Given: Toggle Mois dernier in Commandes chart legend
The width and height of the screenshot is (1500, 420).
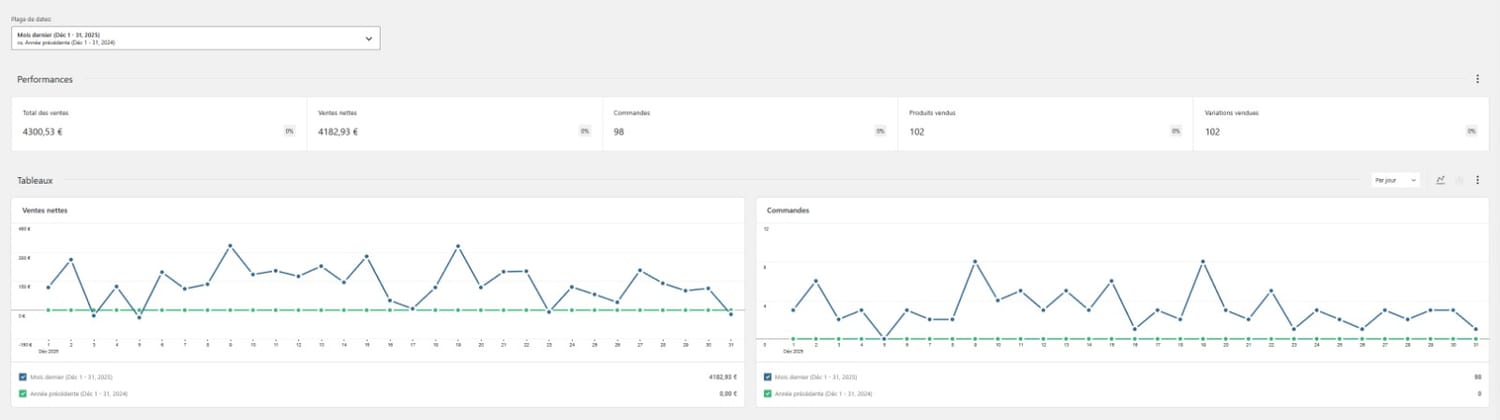Looking at the screenshot, I should (x=767, y=377).
